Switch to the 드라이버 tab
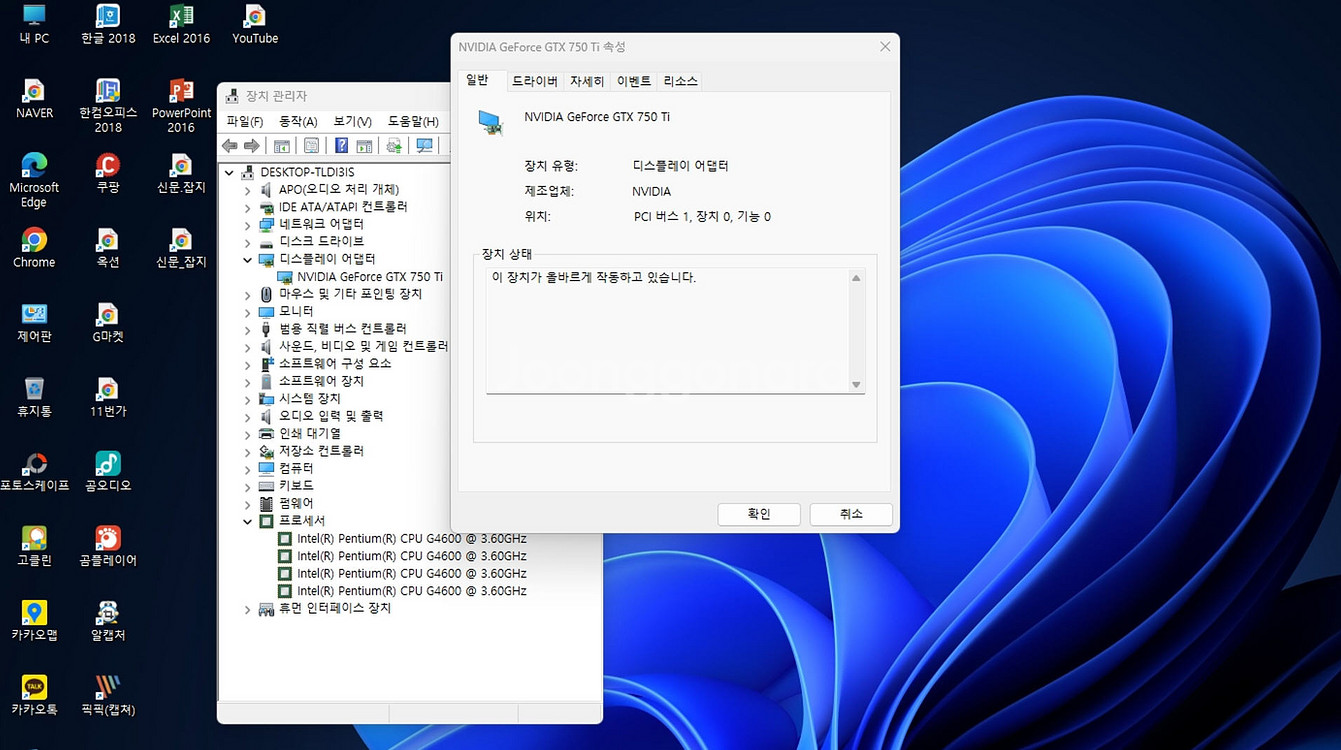This screenshot has width=1341, height=750. click(x=534, y=81)
